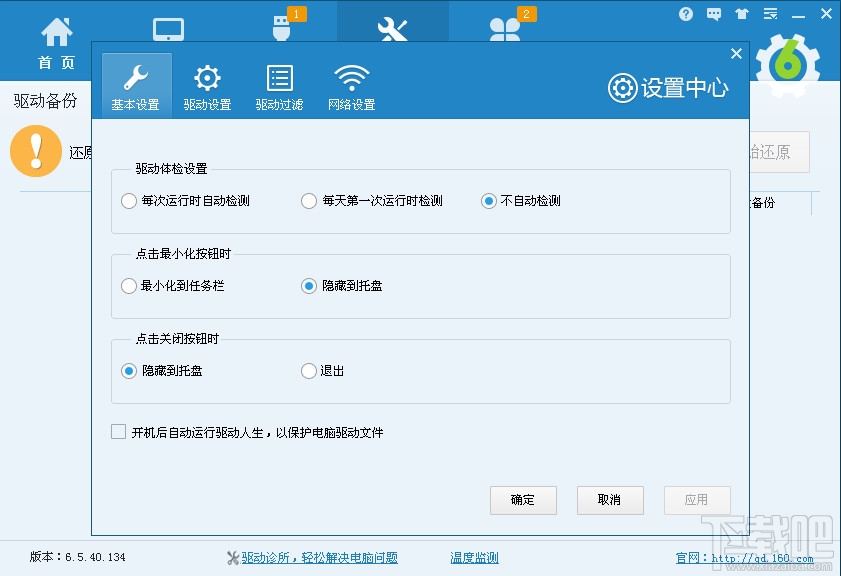Click the yellow warning exclamation icon
The width and height of the screenshot is (841, 576).
[x=36, y=152]
